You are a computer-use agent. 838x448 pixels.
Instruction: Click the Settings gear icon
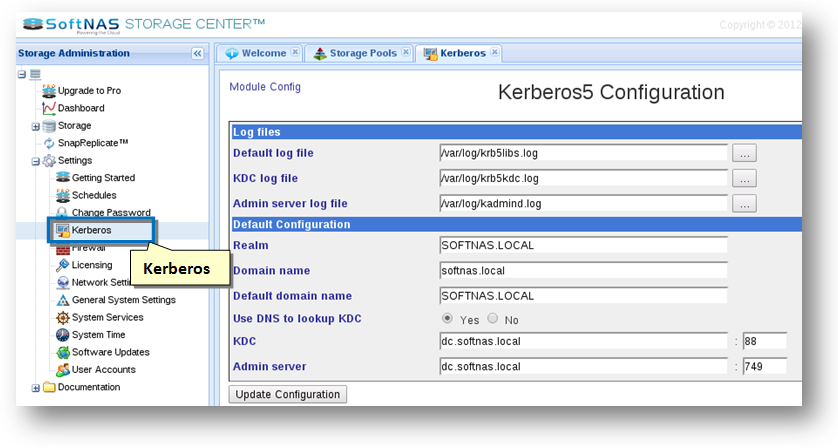coord(49,160)
